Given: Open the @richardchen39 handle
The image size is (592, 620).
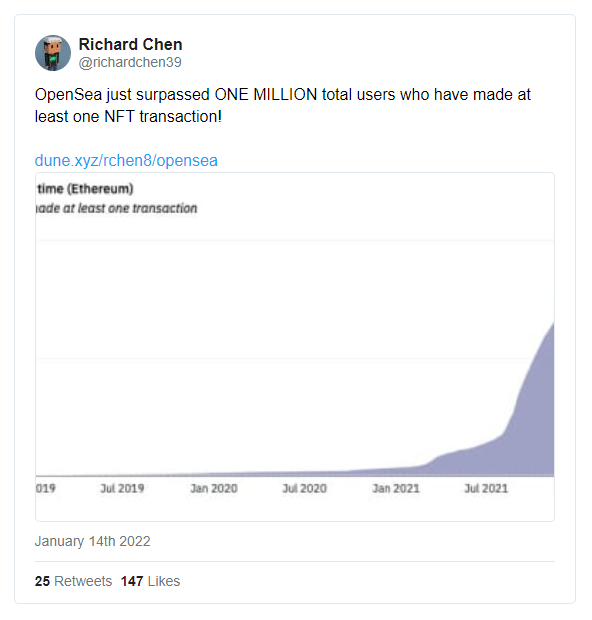Looking at the screenshot, I should pyautogui.click(x=130, y=62).
